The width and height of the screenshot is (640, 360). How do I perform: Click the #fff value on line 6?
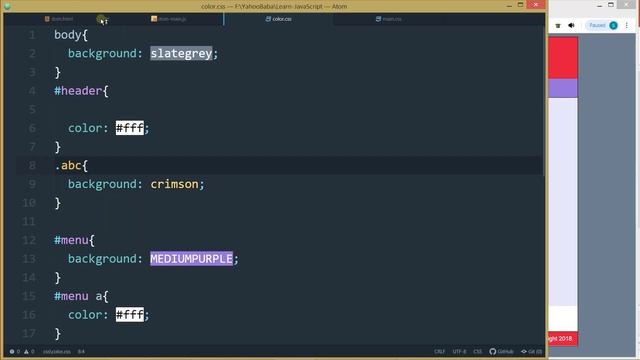point(130,128)
